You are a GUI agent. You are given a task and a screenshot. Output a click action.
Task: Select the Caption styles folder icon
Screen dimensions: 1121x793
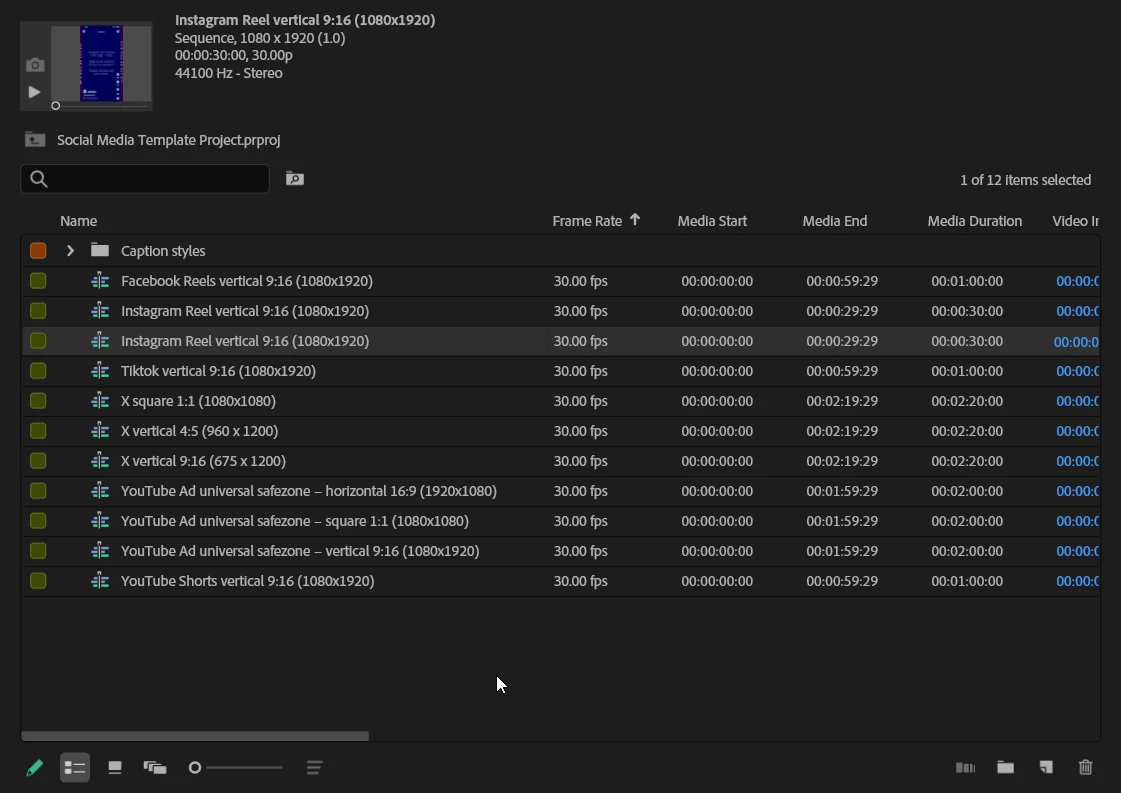coord(100,250)
